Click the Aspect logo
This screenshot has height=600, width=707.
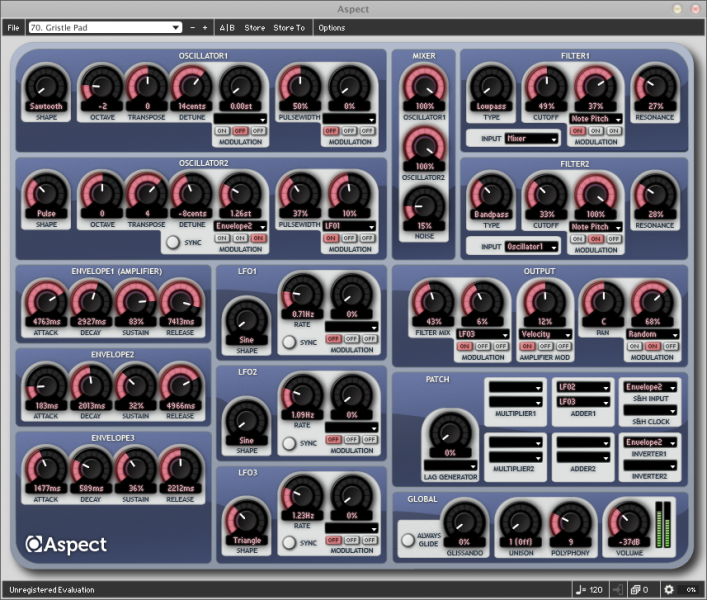click(67, 544)
